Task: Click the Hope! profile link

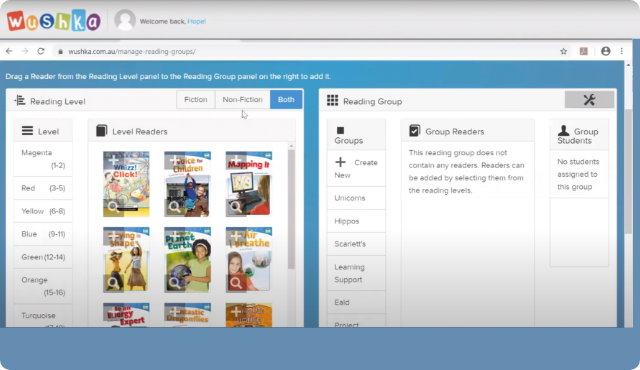Action: coord(197,22)
